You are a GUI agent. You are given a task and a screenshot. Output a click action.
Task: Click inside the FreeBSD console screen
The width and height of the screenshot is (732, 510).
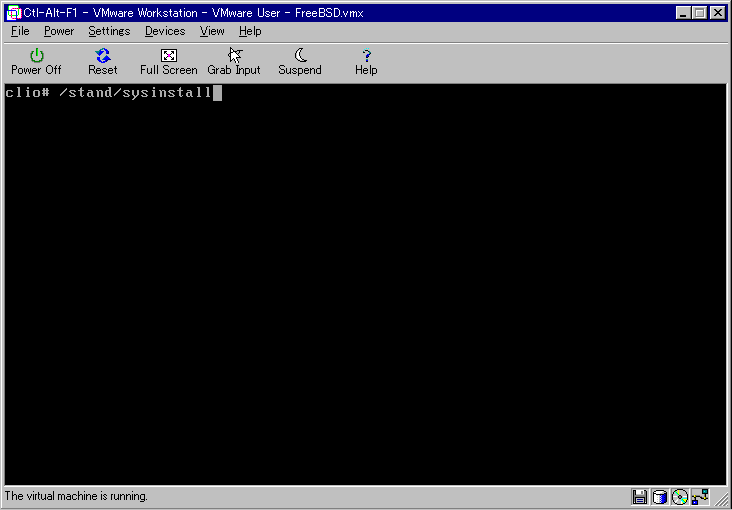pyautogui.click(x=365, y=285)
